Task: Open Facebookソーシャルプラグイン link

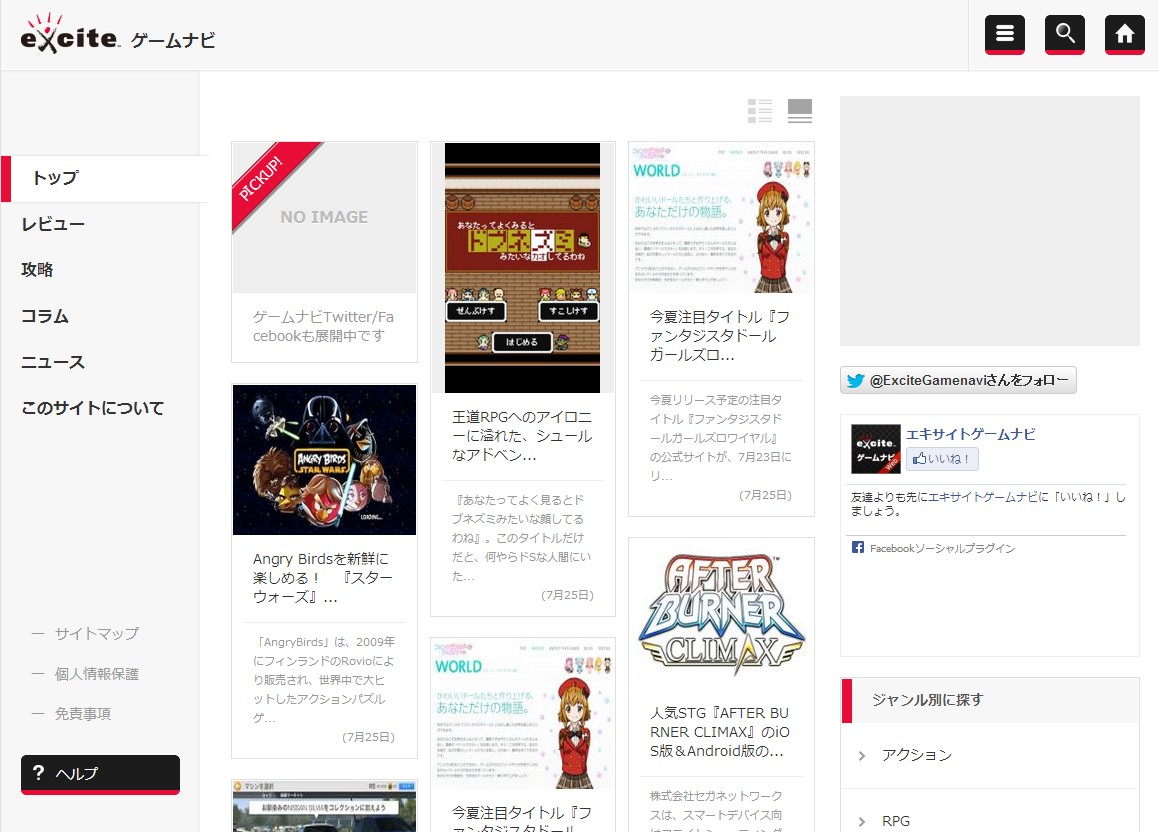Action: tap(942, 548)
